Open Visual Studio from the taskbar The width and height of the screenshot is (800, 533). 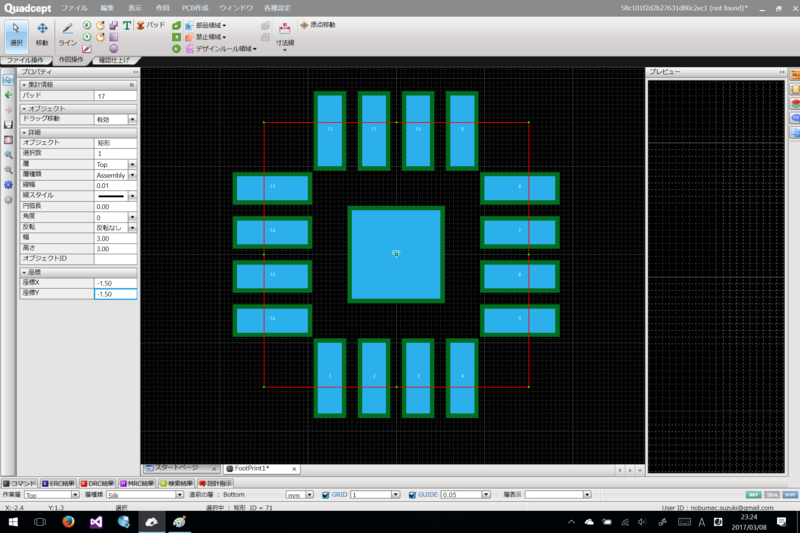pos(96,522)
